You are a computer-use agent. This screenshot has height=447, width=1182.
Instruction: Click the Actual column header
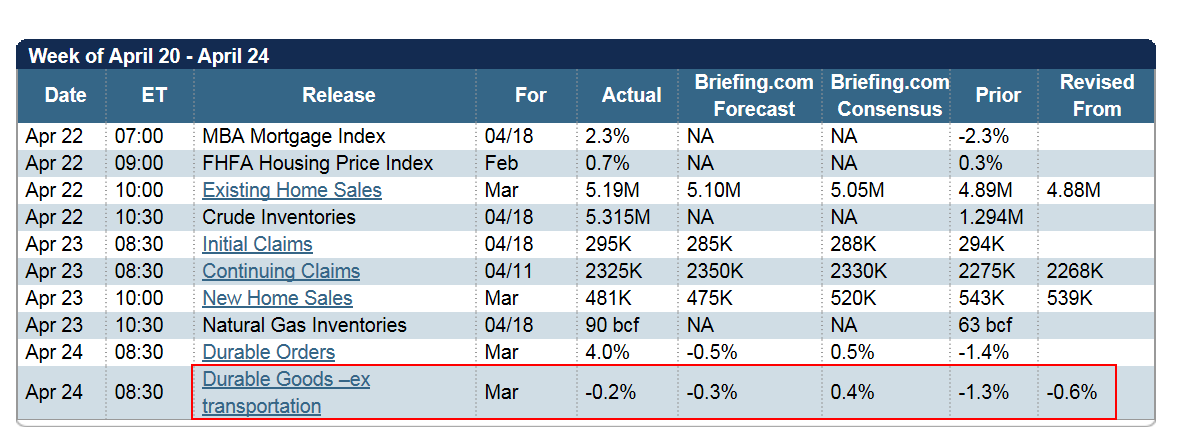[x=631, y=95]
